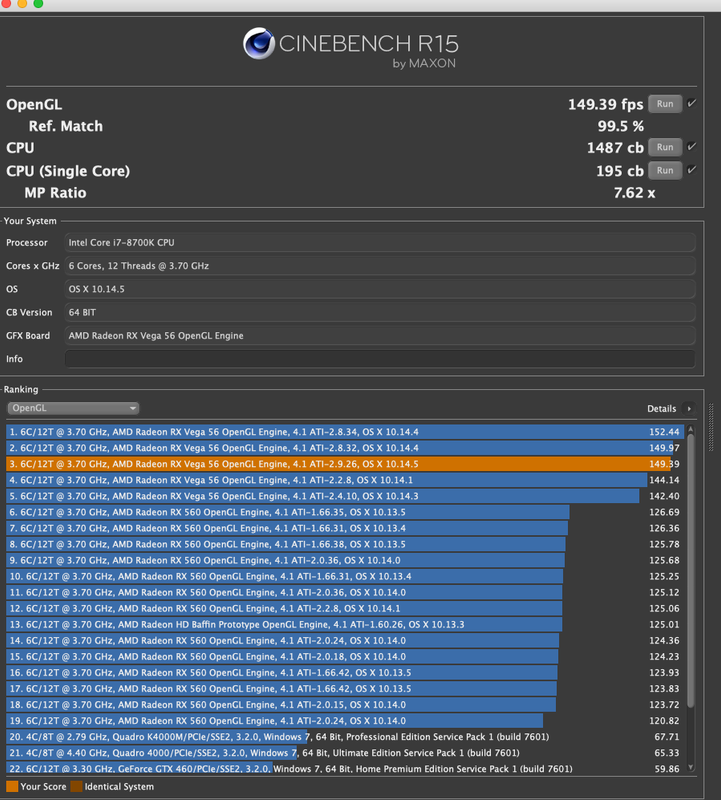The height and width of the screenshot is (800, 721).
Task: Toggle the OpenGL test checkbox
Action: (691, 104)
